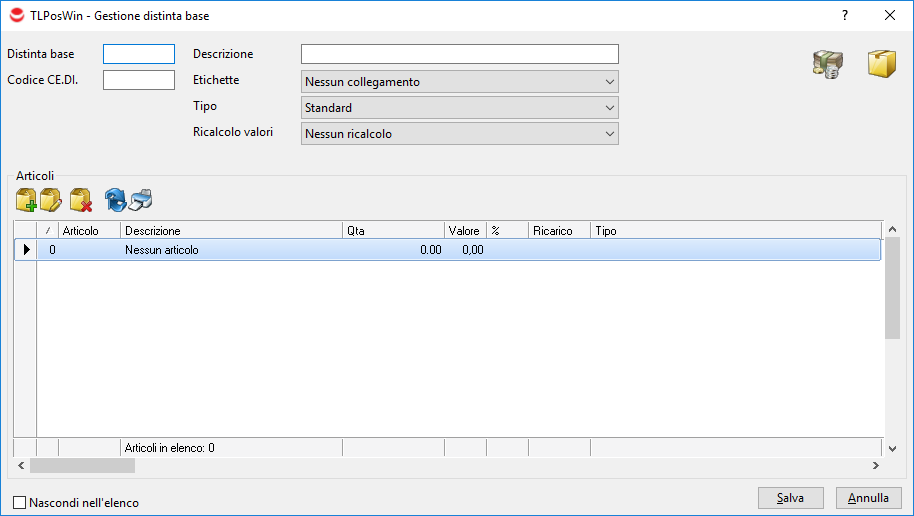Screen dimensions: 914x516
Task: Click the edit article pencil icon
Action: click(x=52, y=199)
